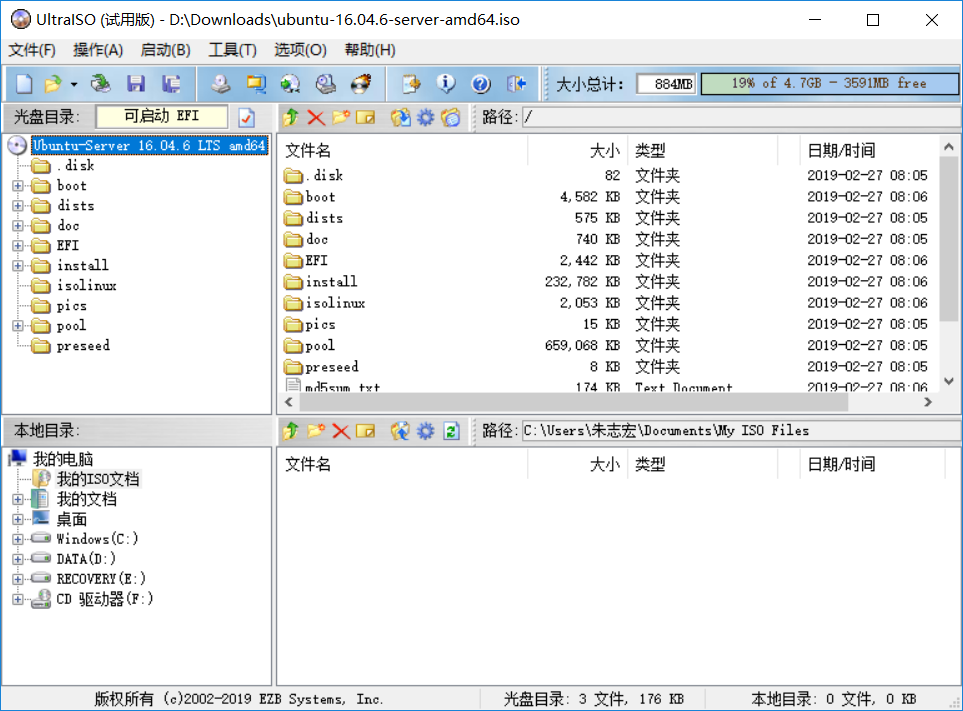Open the 文件(F) menu
The width and height of the screenshot is (963, 711).
click(x=32, y=50)
